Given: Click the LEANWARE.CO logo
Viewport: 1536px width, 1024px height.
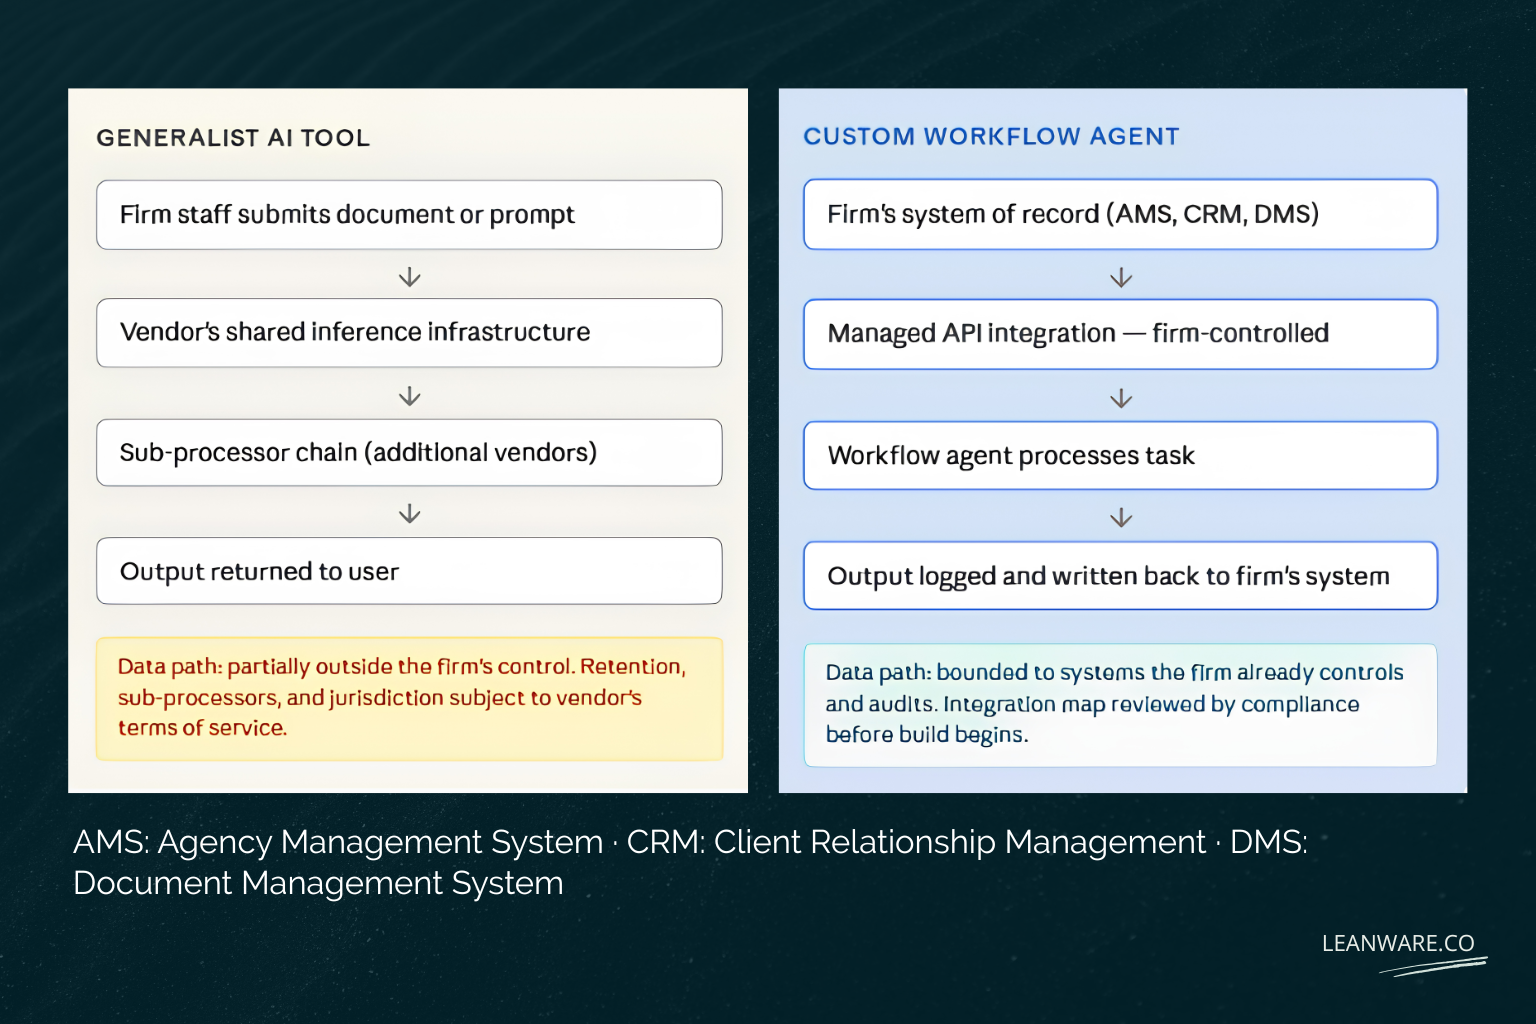Looking at the screenshot, I should tap(1399, 943).
